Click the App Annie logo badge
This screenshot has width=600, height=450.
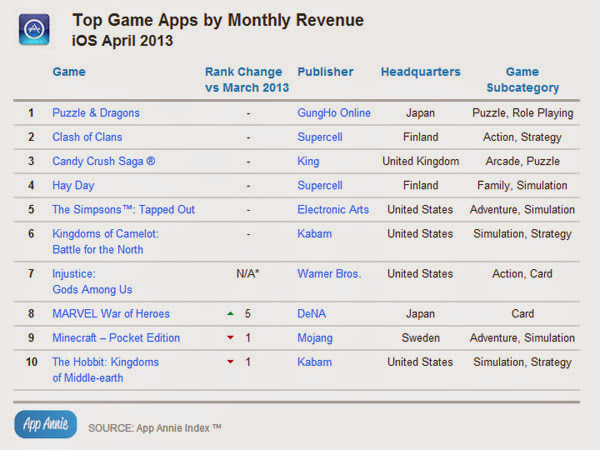(x=46, y=424)
